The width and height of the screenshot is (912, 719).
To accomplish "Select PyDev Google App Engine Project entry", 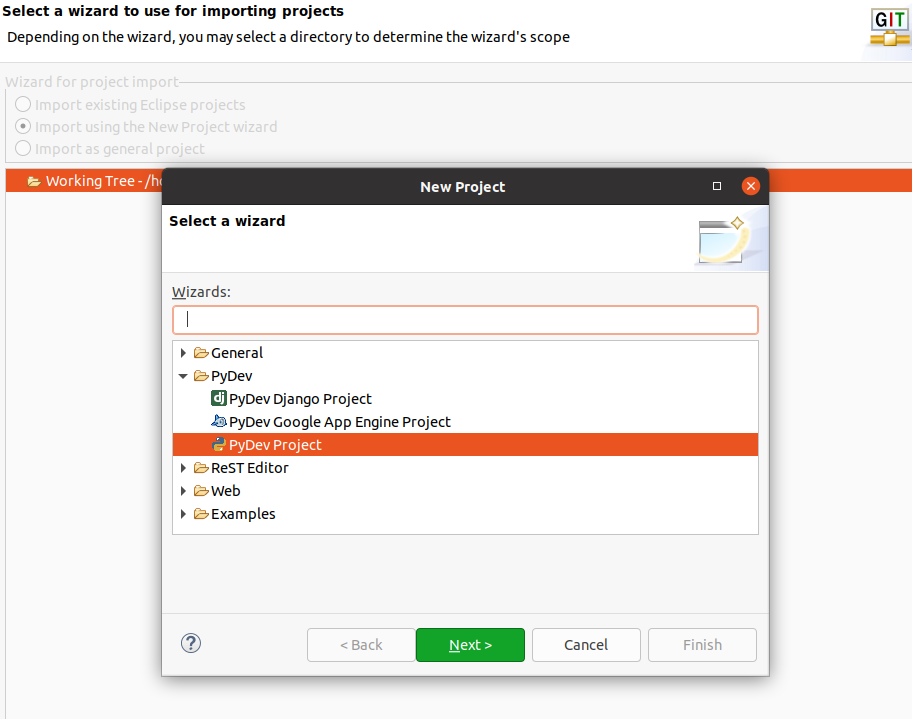I will 339,422.
